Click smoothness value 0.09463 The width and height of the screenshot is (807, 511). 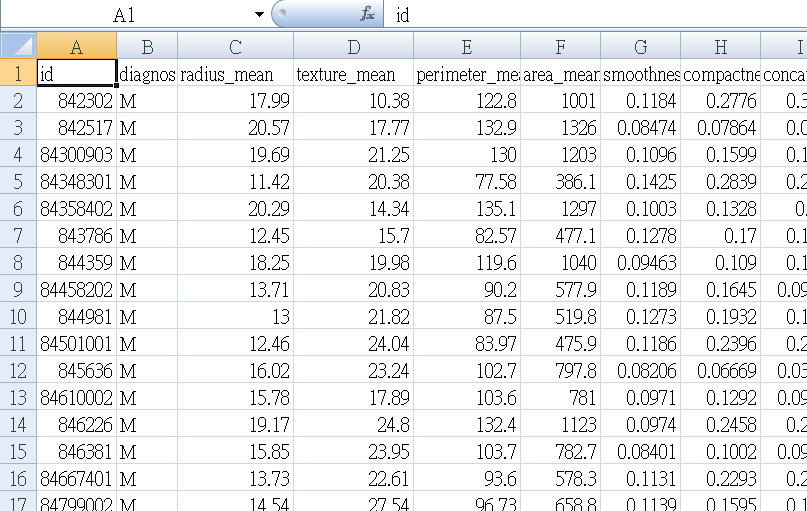640,262
